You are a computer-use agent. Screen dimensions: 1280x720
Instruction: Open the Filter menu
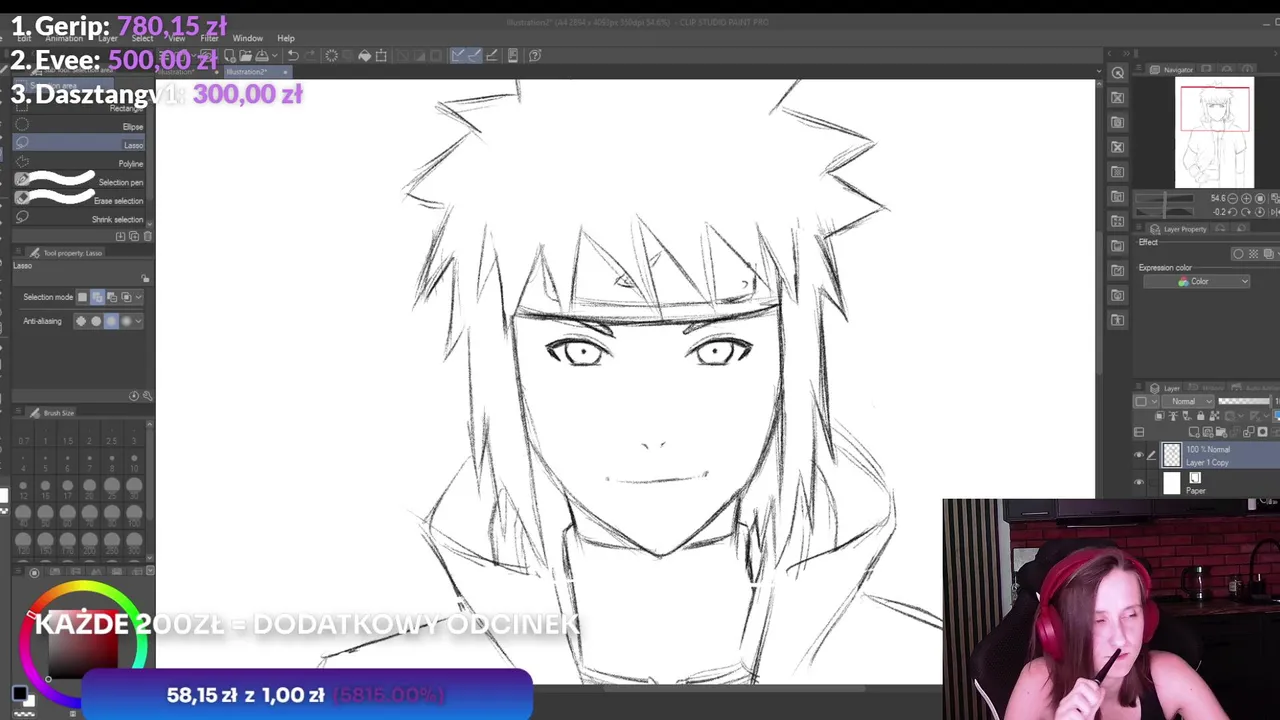(209, 38)
